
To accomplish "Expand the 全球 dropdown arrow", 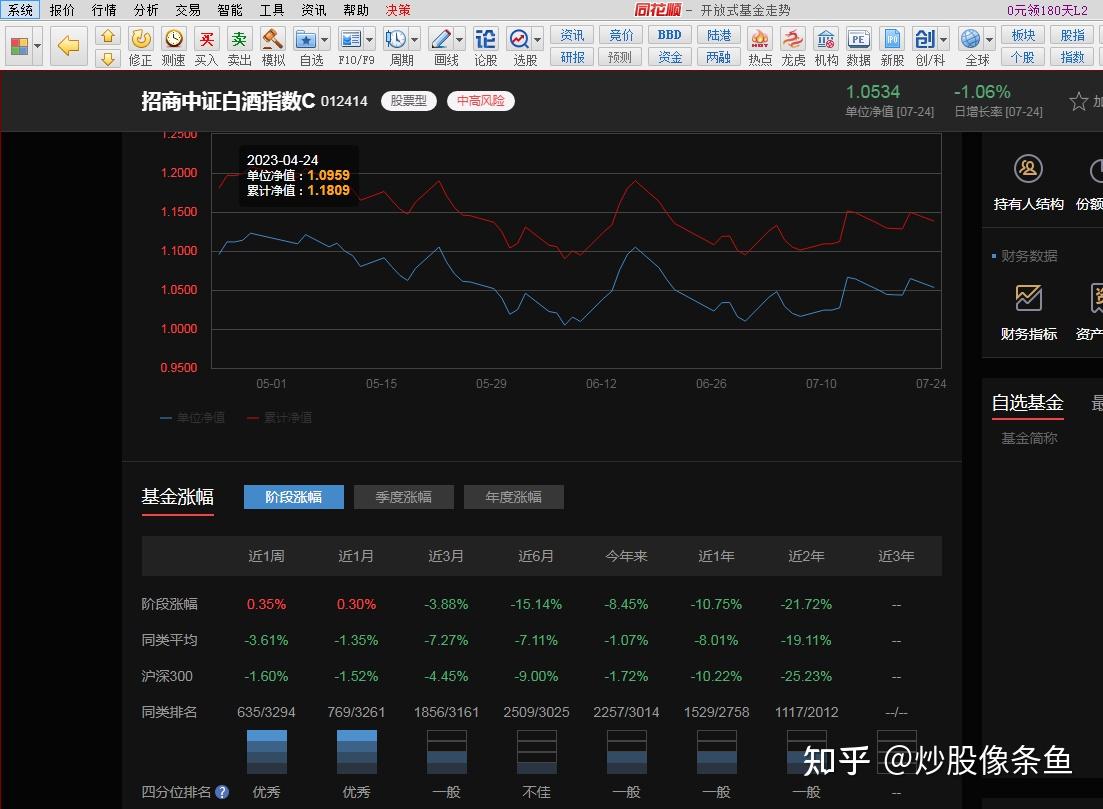I will tap(989, 39).
